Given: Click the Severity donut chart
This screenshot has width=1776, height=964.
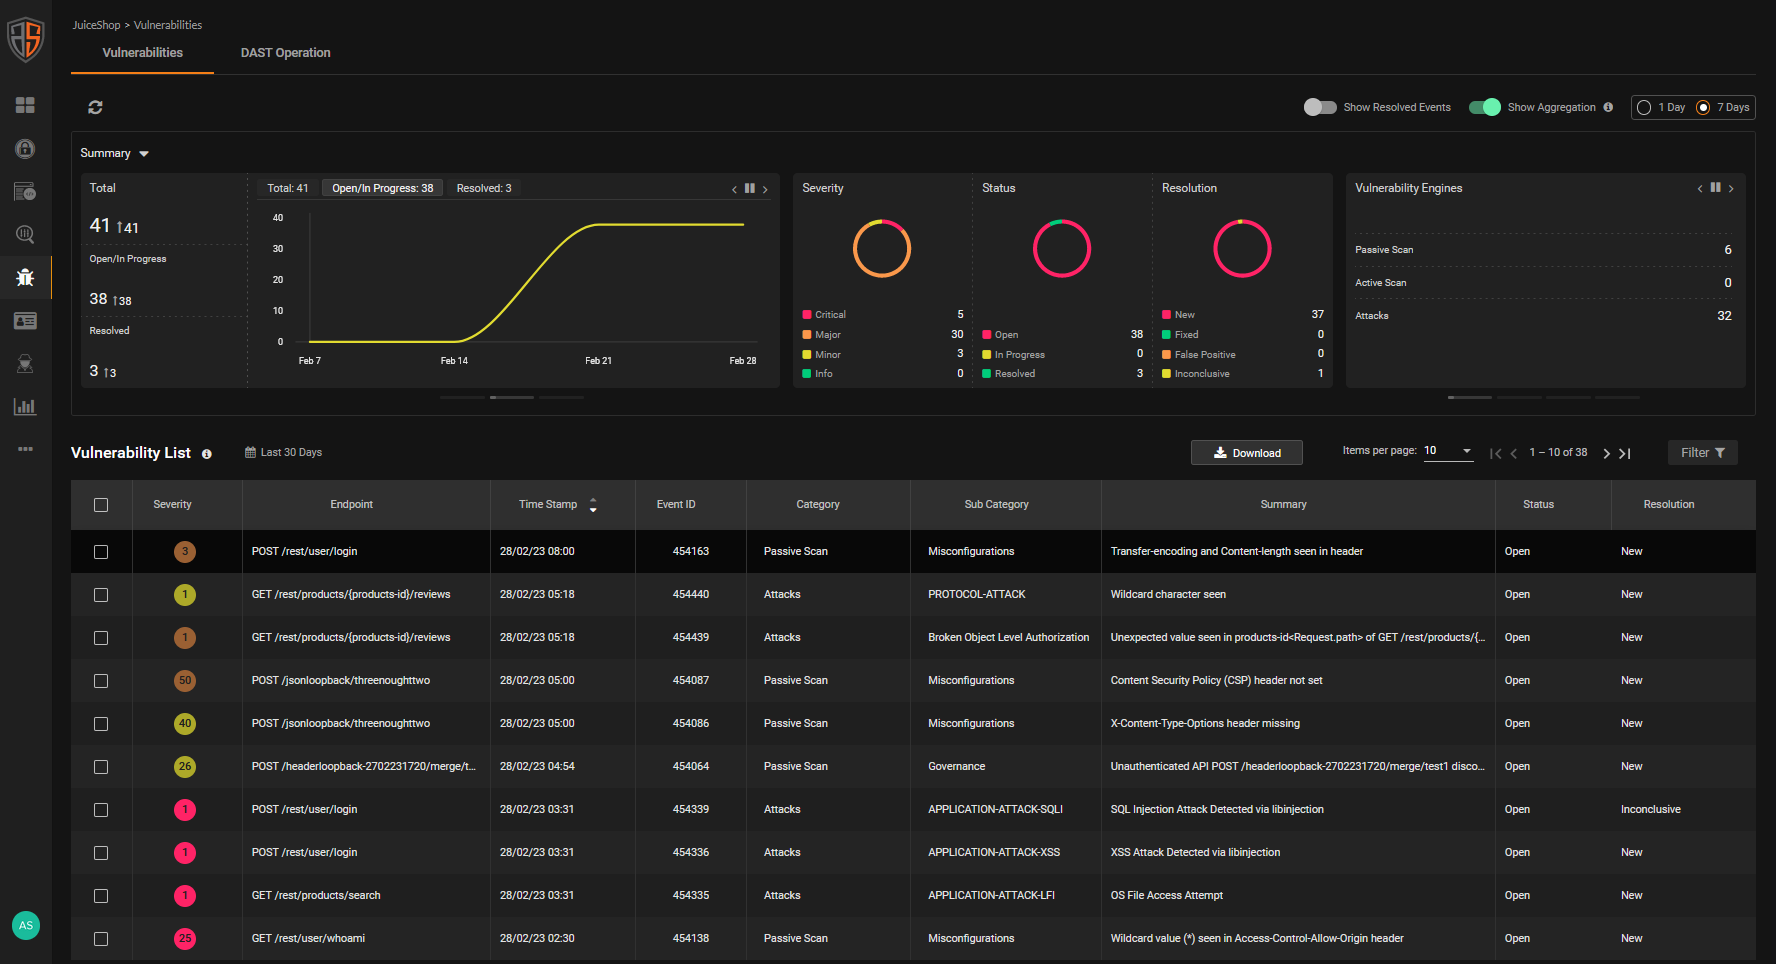Looking at the screenshot, I should (x=882, y=248).
